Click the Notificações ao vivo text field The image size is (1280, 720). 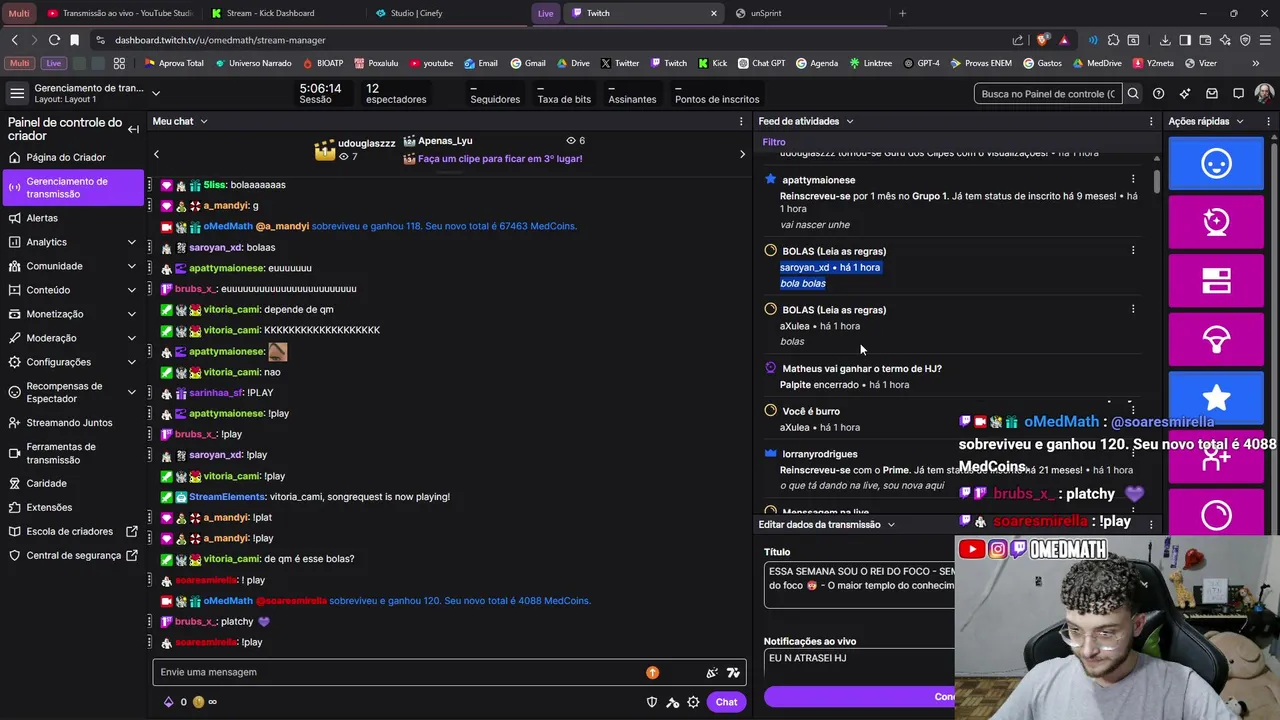[x=860, y=662]
